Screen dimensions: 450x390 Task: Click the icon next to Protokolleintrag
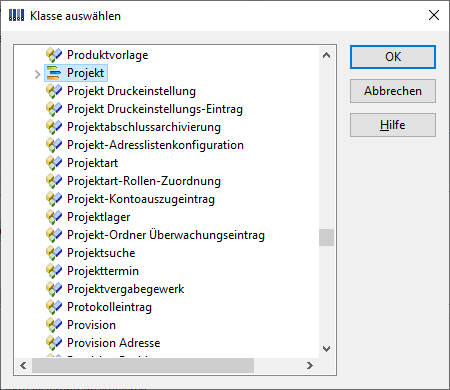click(54, 307)
